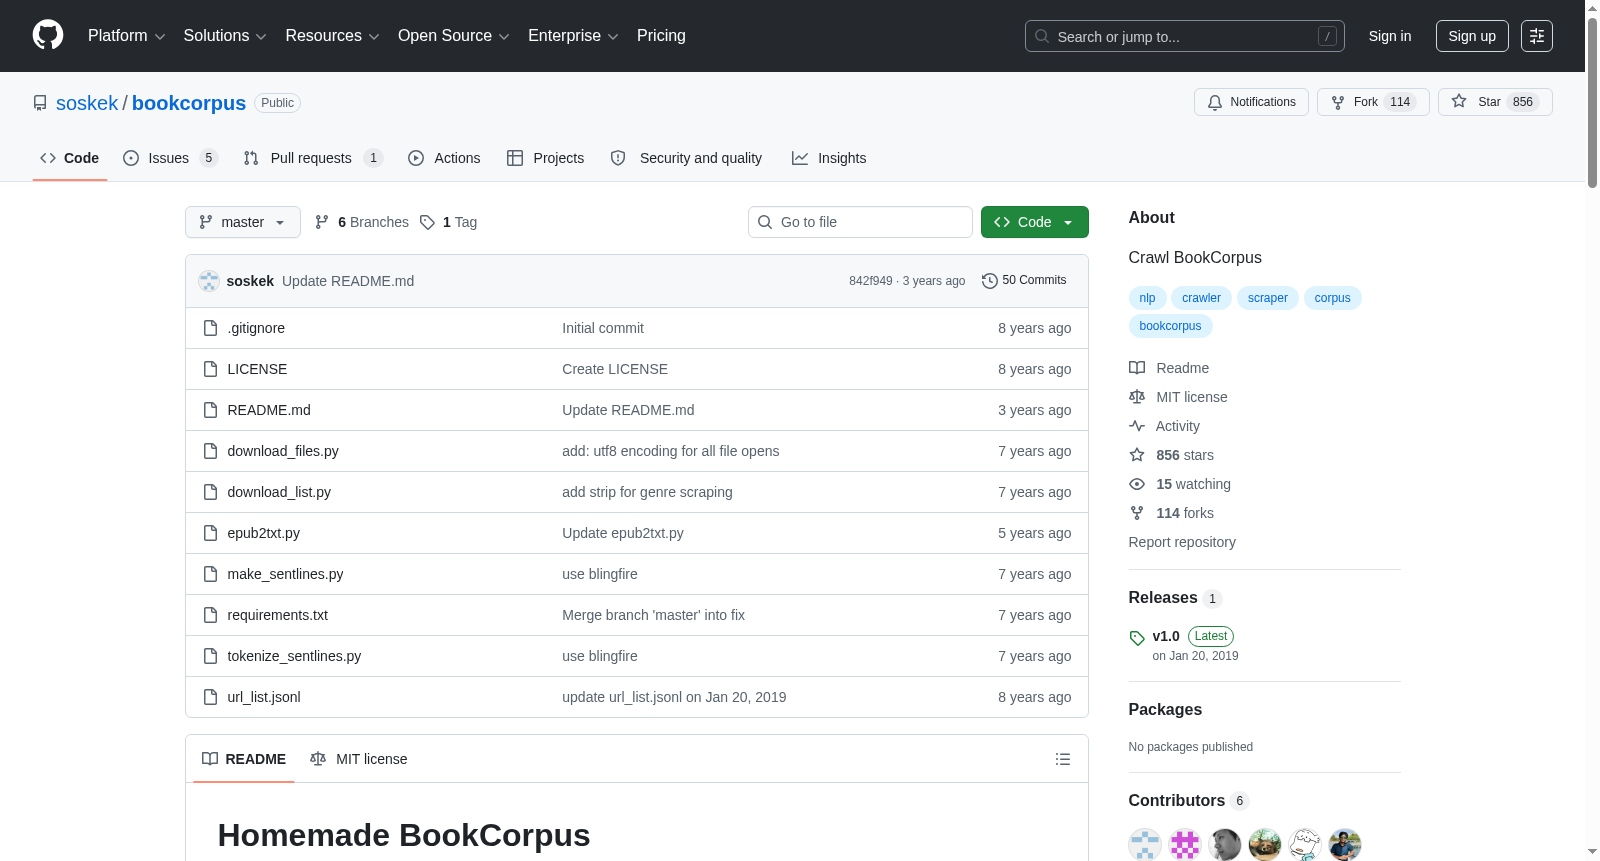Click file icon beside README.md

(210, 410)
